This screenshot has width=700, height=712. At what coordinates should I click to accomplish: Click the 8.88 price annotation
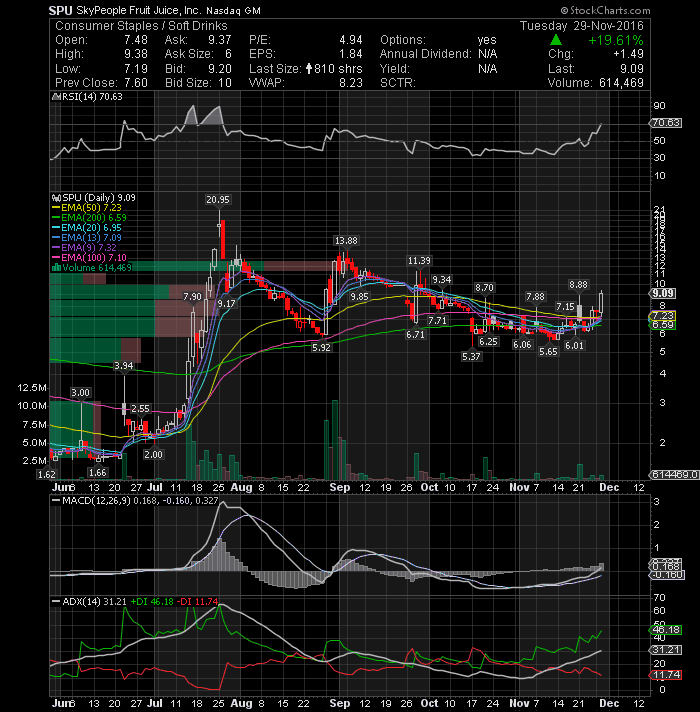[x=578, y=285]
